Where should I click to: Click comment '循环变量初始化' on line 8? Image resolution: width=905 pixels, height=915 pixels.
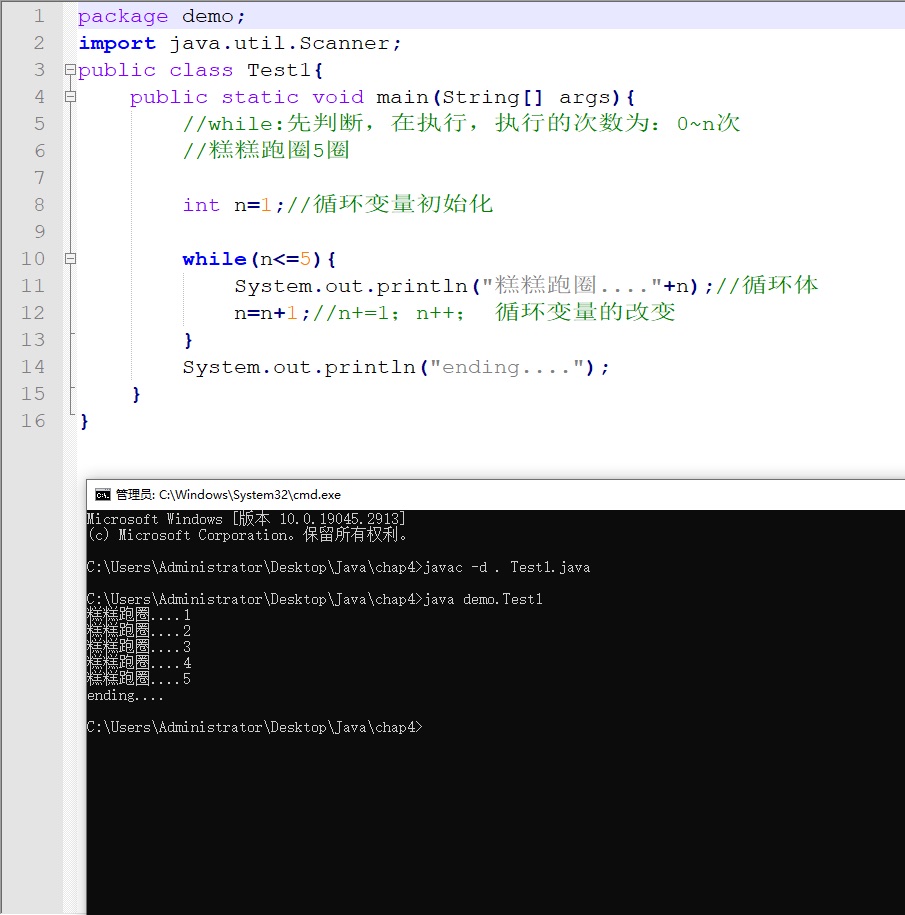pos(403,204)
